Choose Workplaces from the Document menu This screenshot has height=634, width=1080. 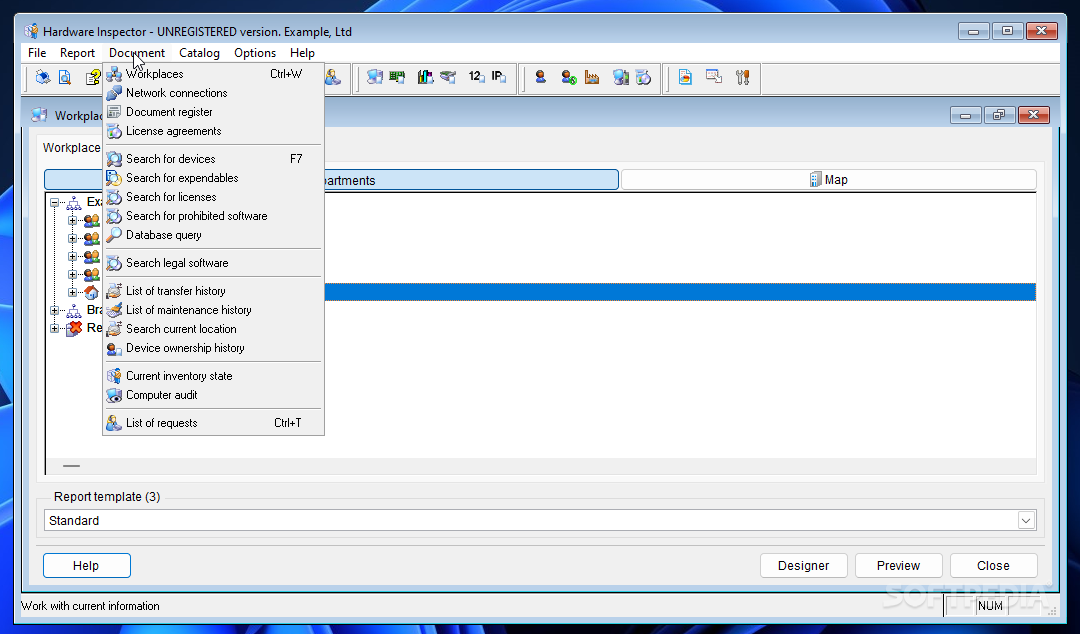tap(214, 74)
